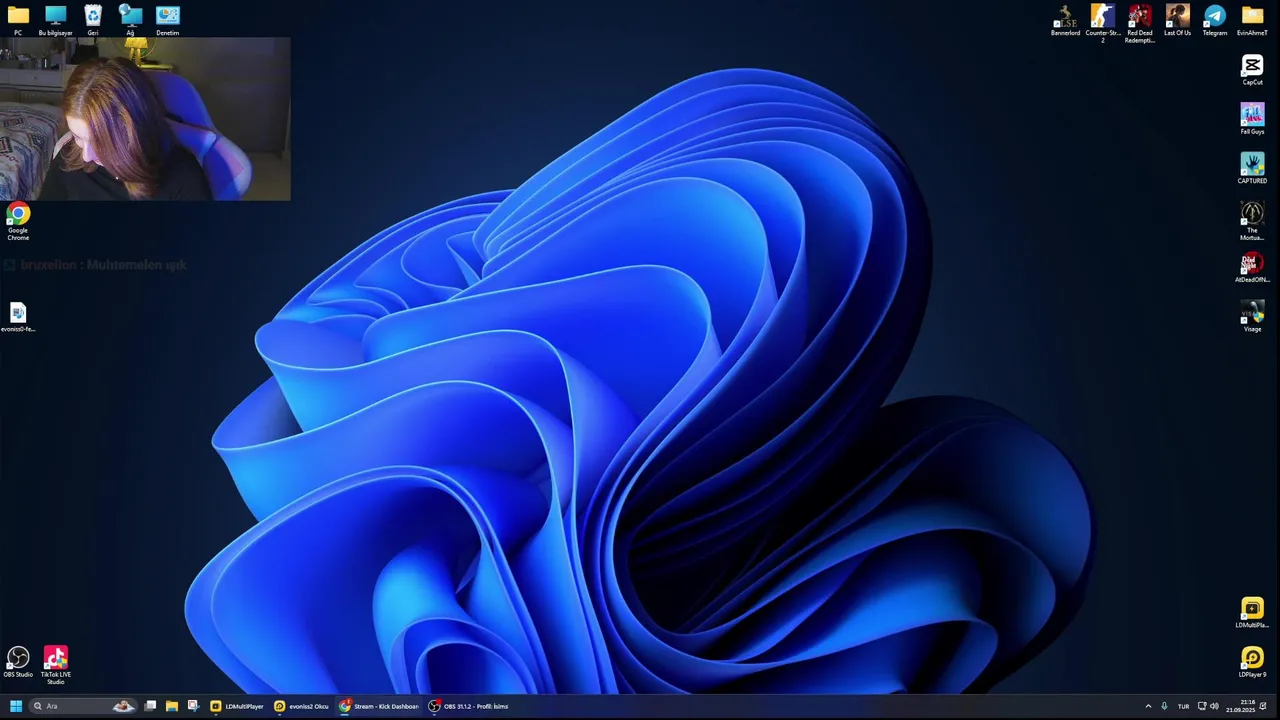Launch the CAPTURED game shortcut

click(1252, 168)
